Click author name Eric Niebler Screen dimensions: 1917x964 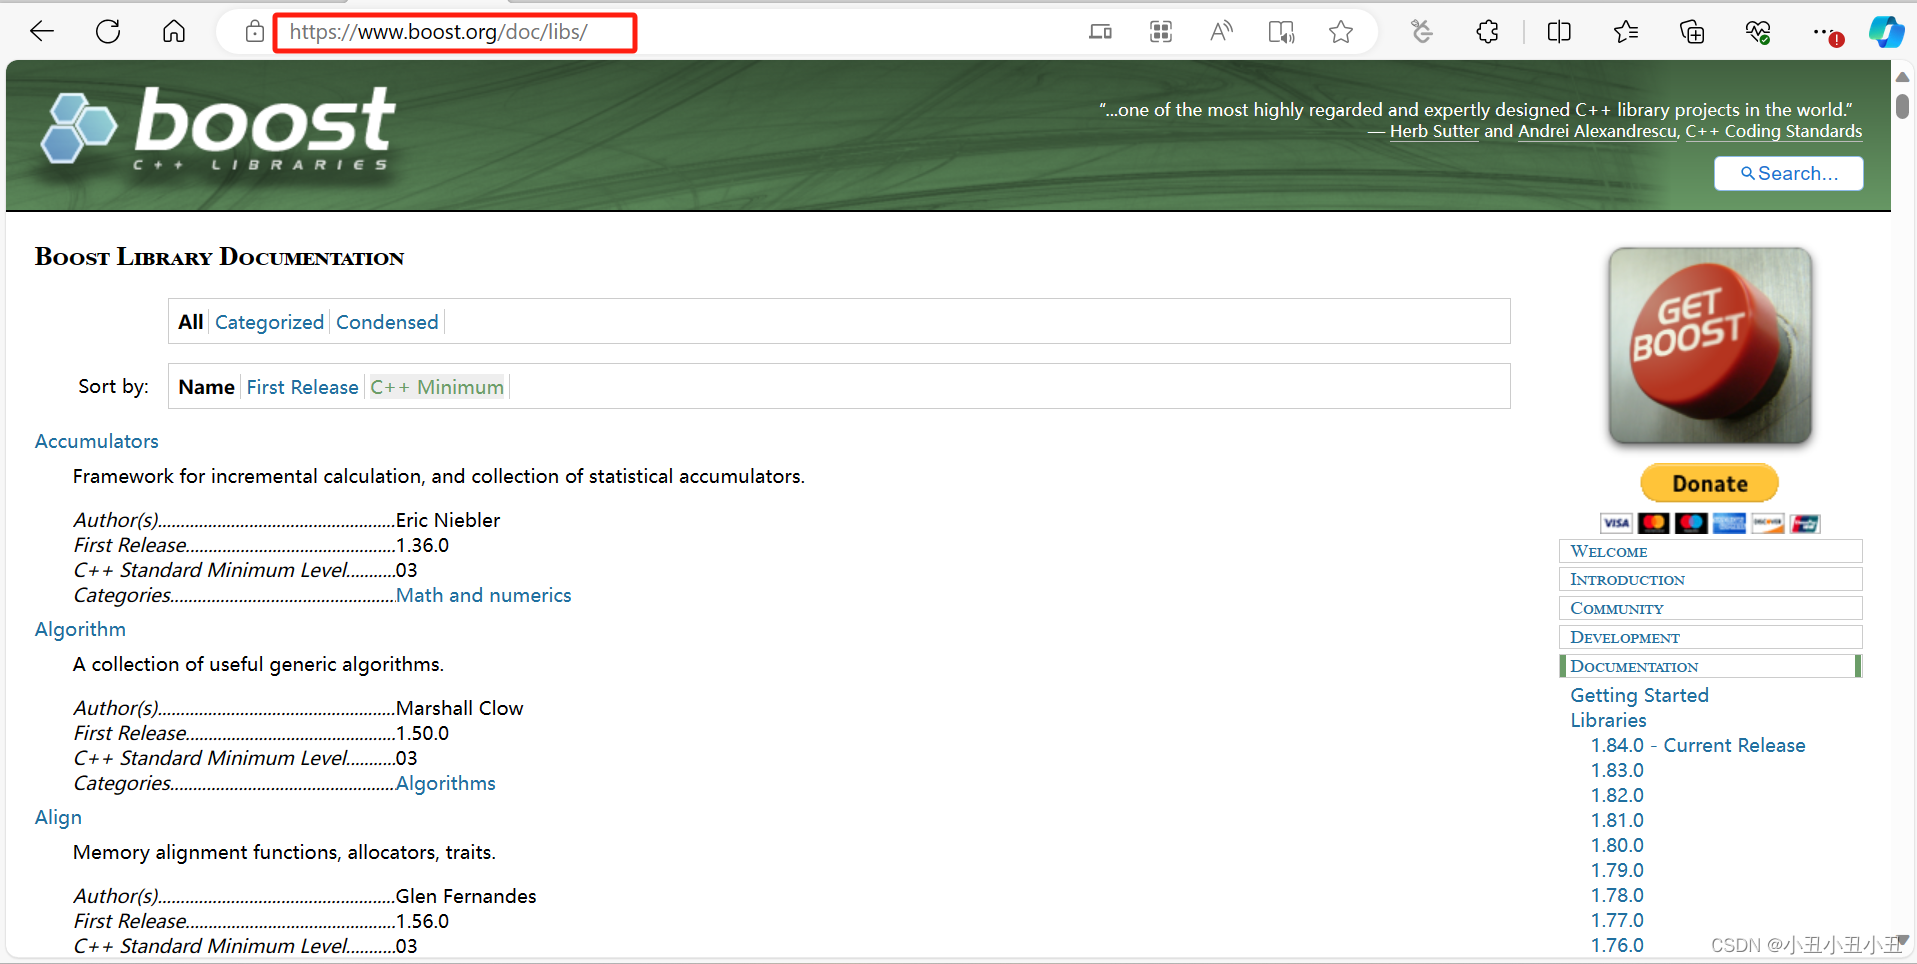coord(448,520)
